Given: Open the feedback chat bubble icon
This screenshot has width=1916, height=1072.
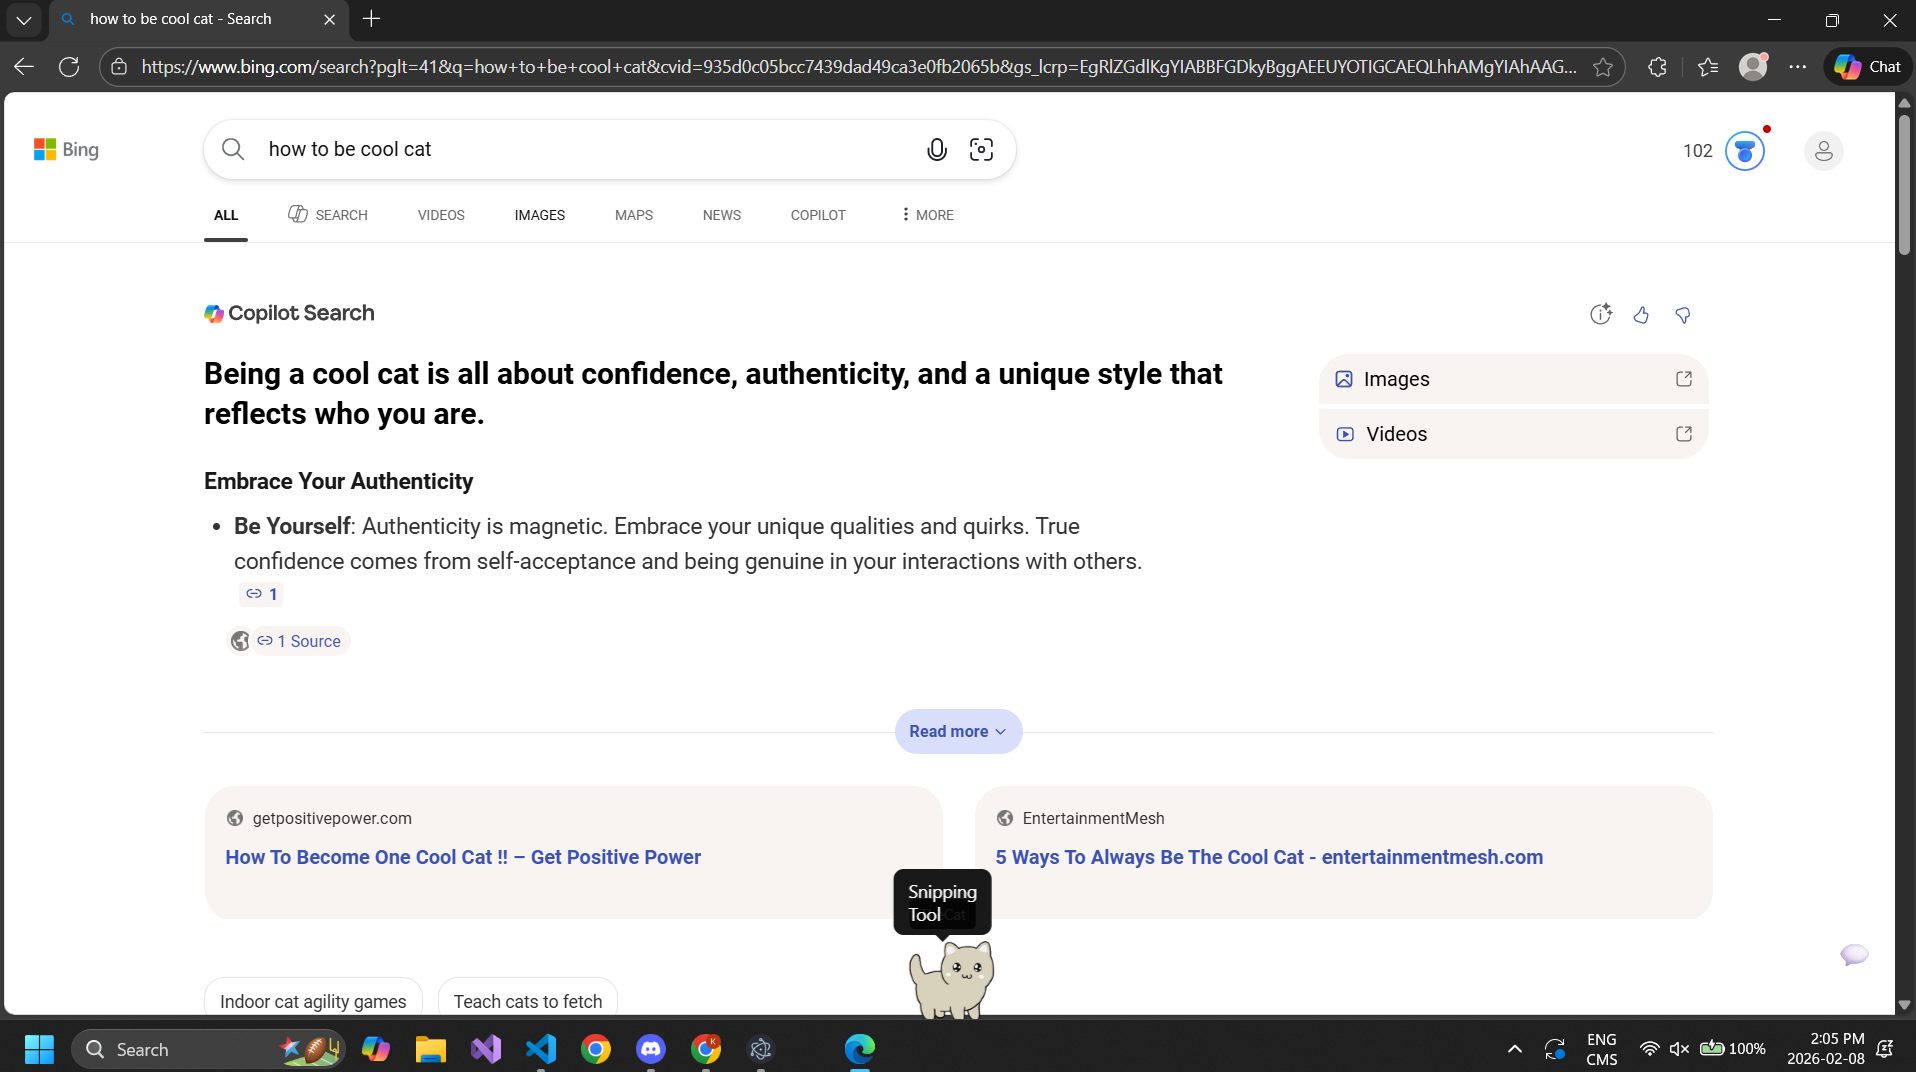Looking at the screenshot, I should coord(1854,954).
